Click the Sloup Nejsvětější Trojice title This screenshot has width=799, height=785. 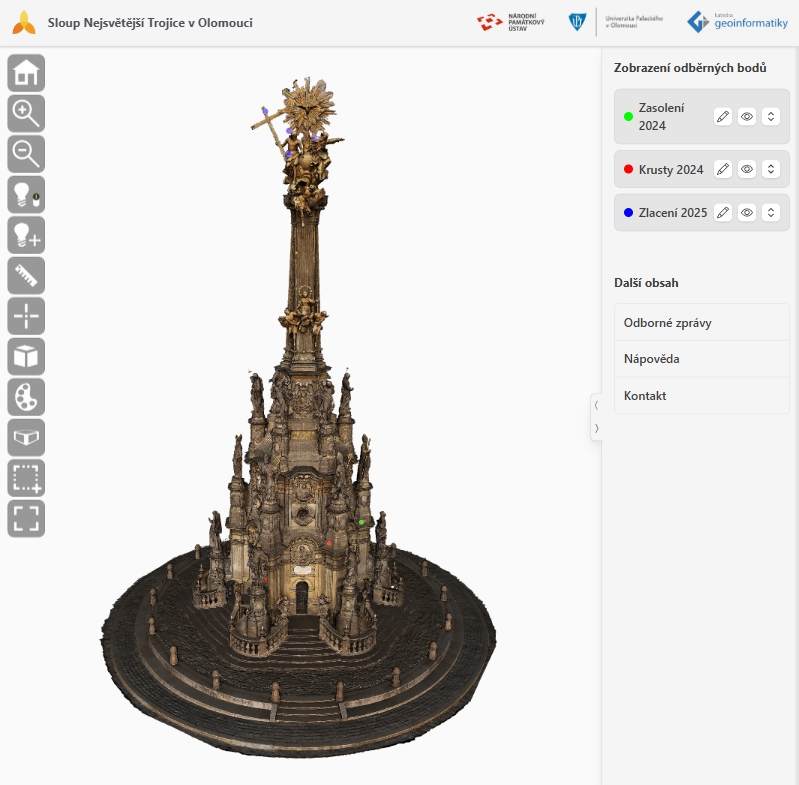150,23
